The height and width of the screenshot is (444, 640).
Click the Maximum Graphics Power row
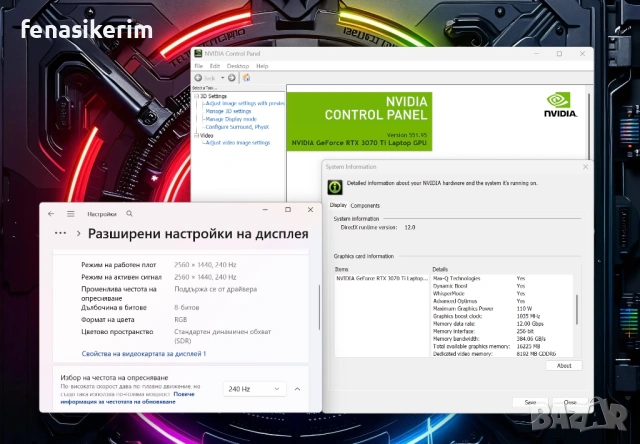(502, 309)
